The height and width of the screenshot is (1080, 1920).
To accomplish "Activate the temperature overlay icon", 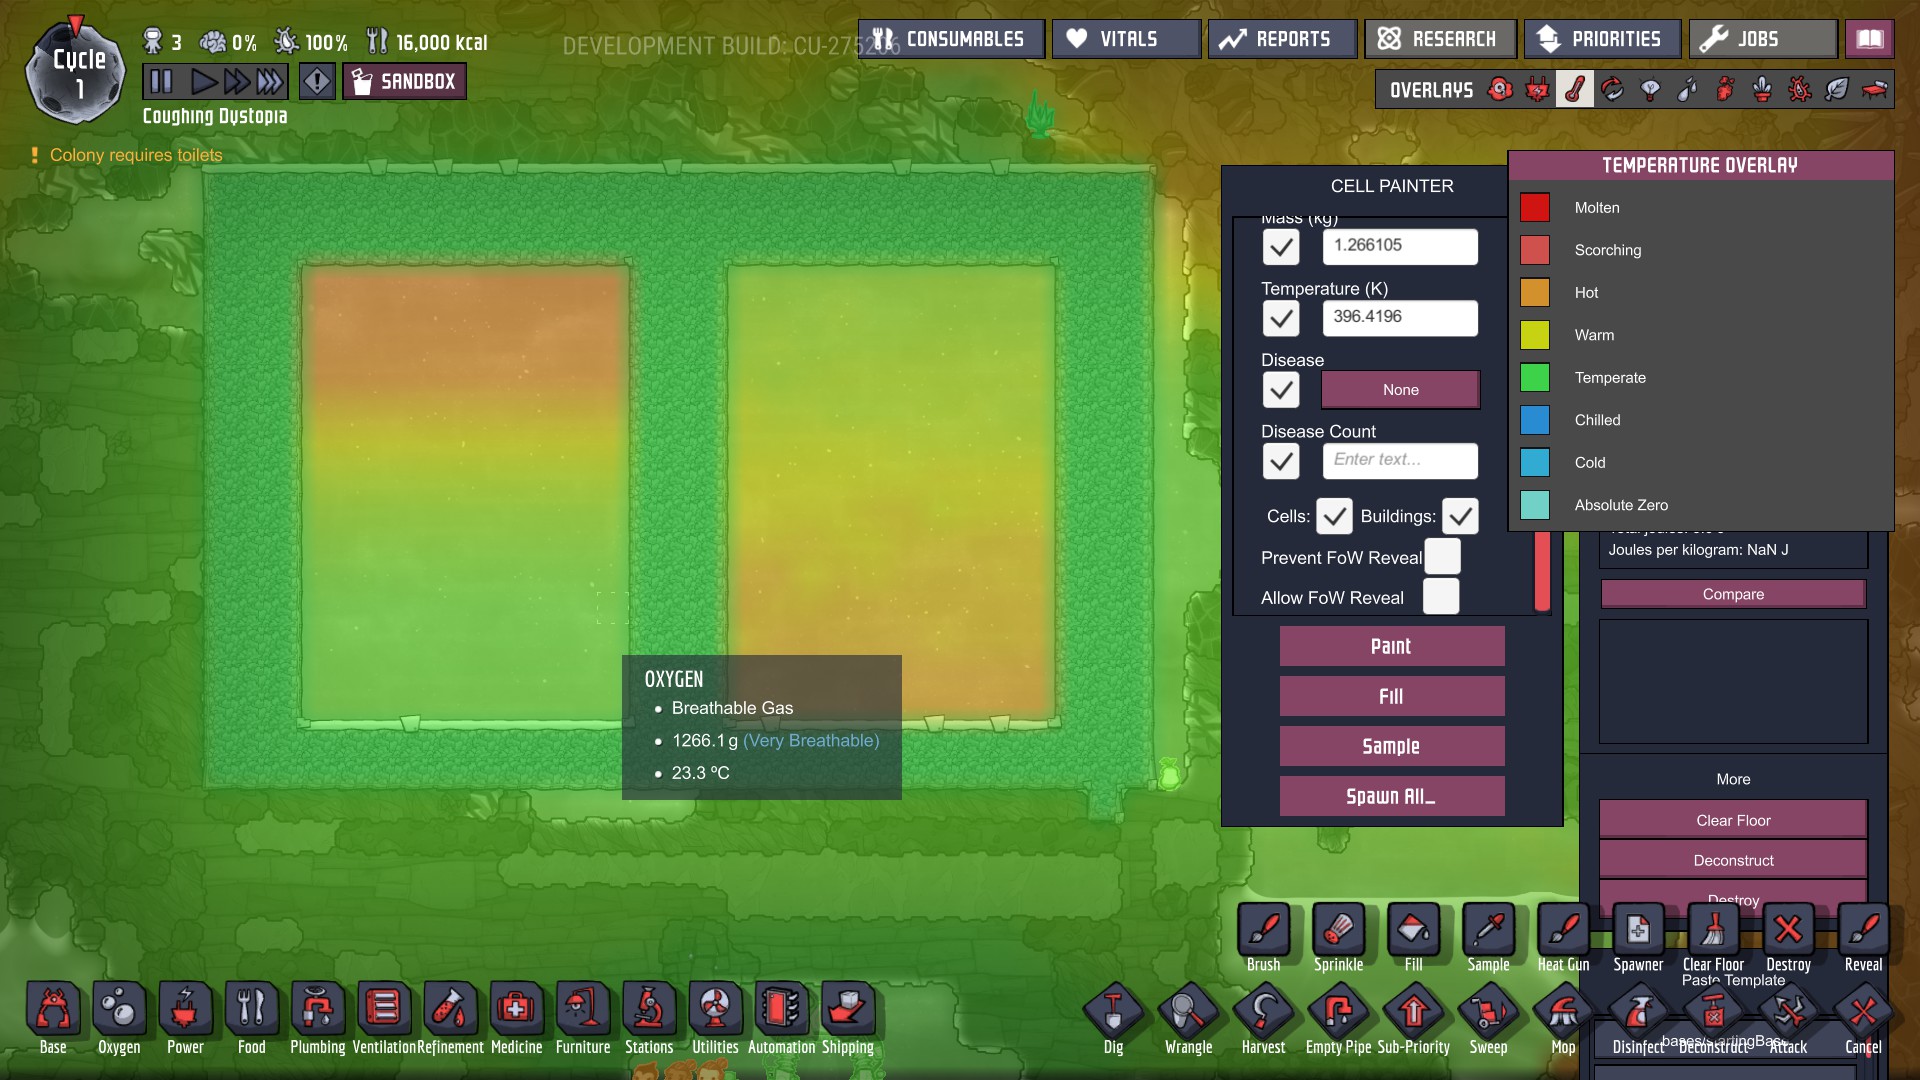I will tap(1574, 90).
